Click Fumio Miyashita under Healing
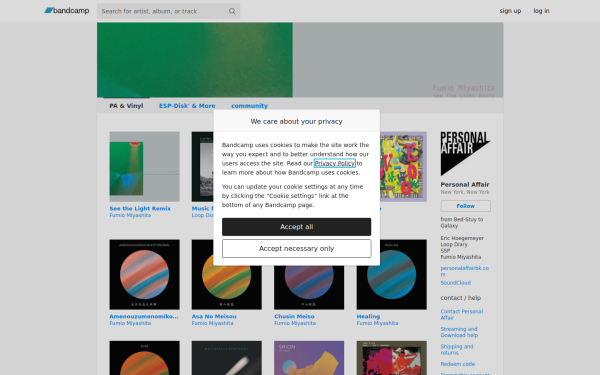600x375 pixels. point(377,323)
